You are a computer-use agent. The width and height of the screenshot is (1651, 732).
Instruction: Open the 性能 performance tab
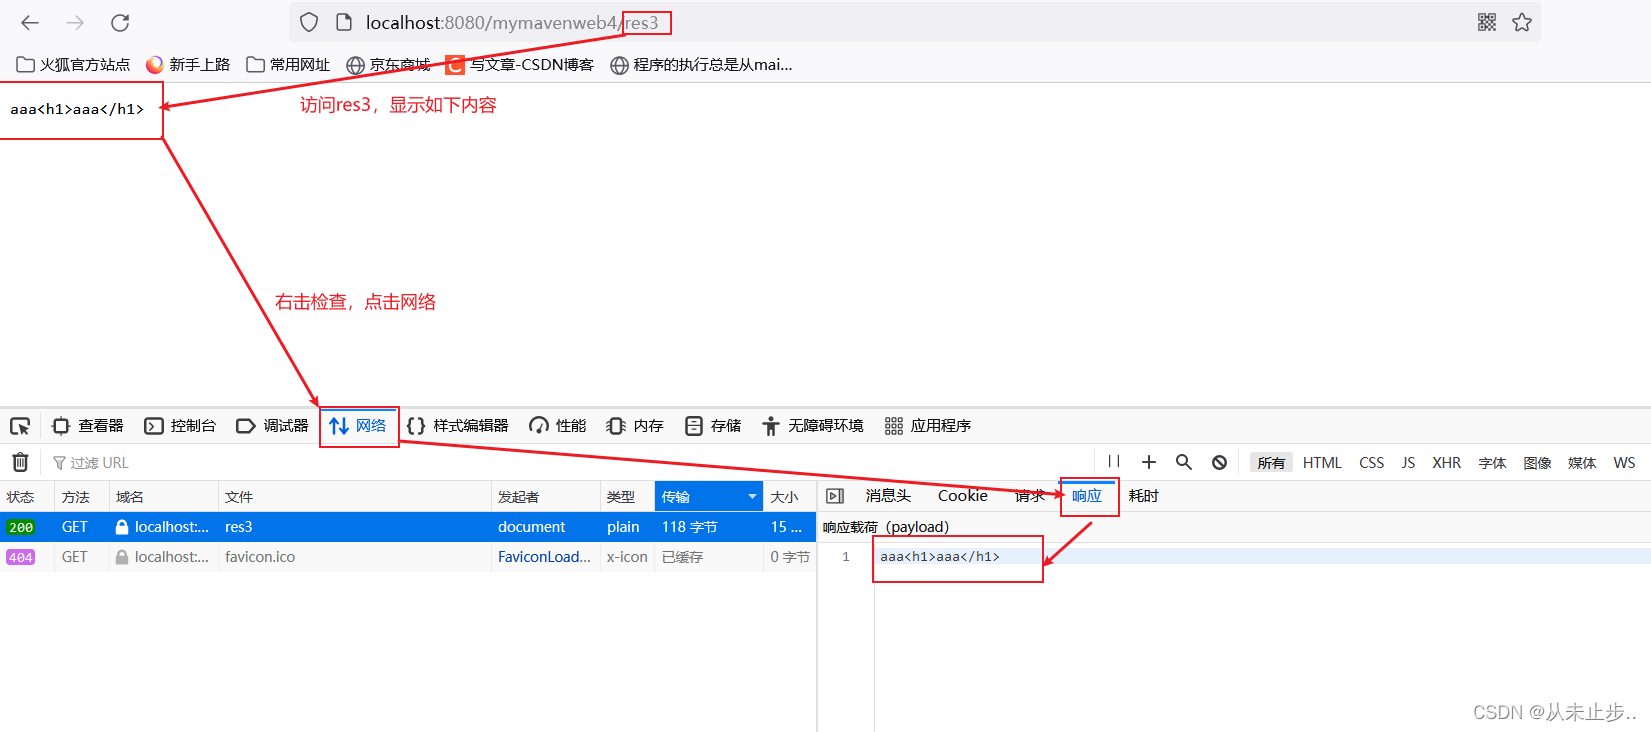[558, 426]
